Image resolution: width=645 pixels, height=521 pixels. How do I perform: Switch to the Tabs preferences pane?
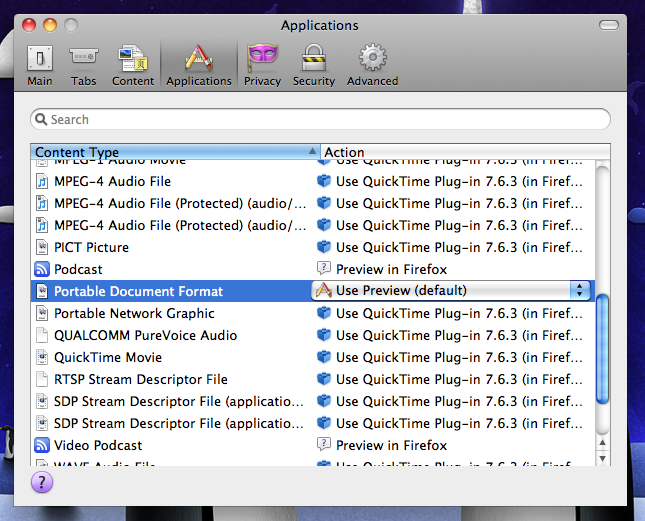click(84, 66)
